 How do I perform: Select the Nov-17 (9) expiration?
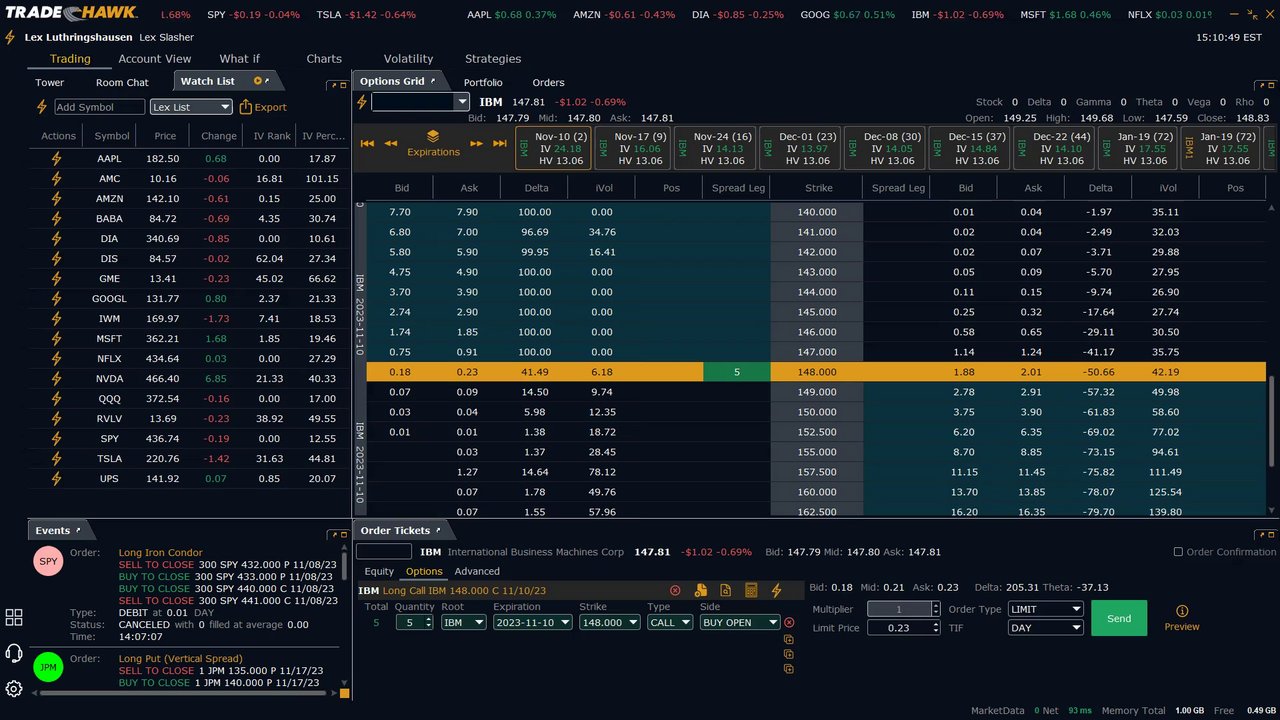point(632,148)
